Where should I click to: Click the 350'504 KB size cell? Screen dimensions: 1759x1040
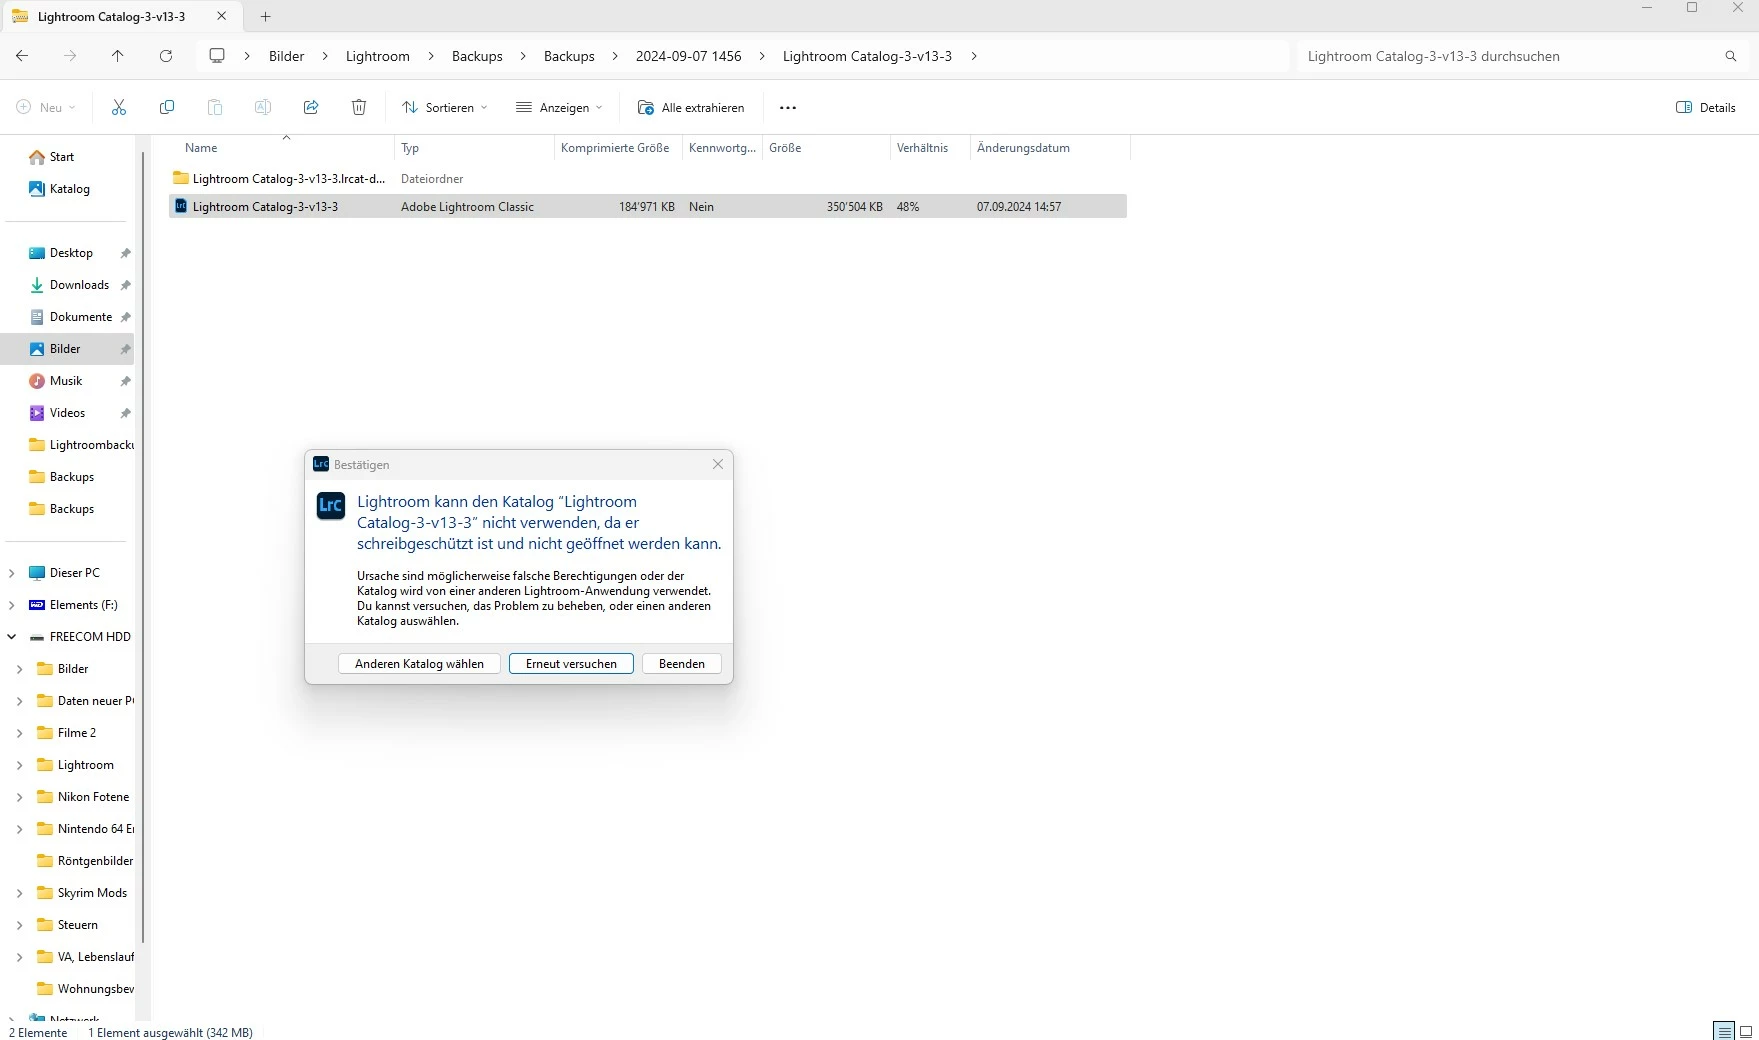(854, 207)
